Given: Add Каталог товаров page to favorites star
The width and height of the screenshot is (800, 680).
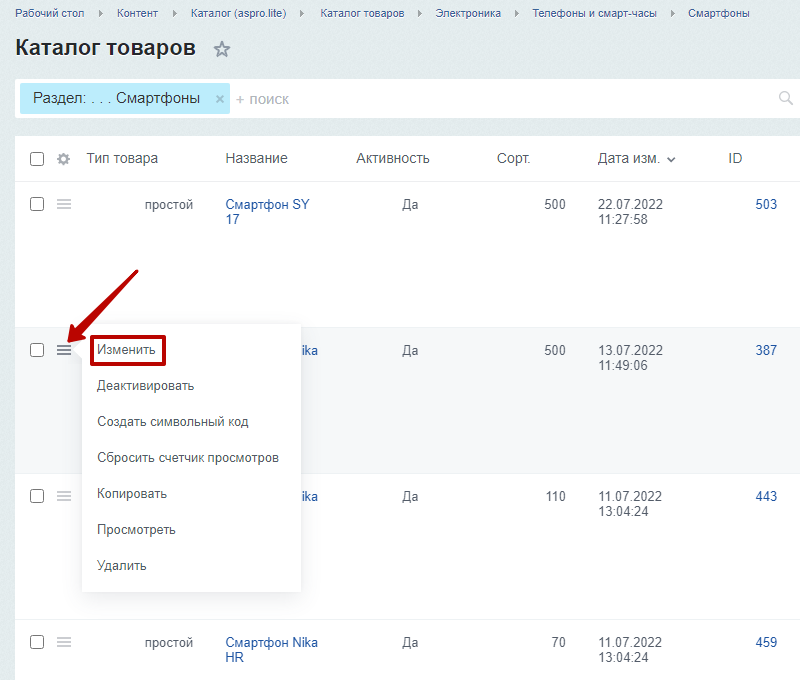Looking at the screenshot, I should pyautogui.click(x=221, y=49).
